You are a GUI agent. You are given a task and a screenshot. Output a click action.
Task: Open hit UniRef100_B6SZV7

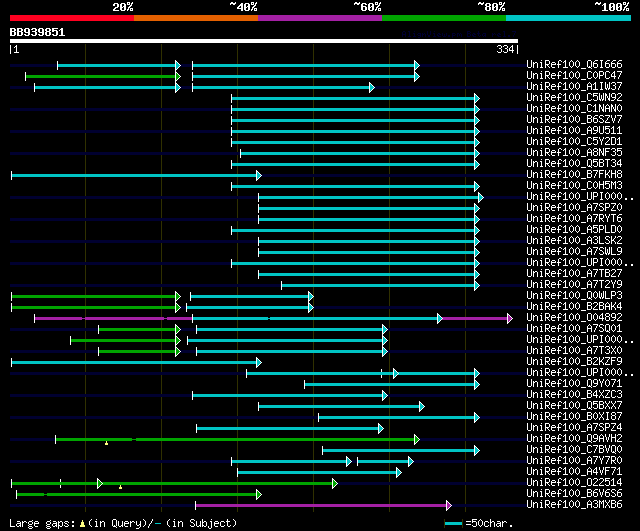point(574,120)
